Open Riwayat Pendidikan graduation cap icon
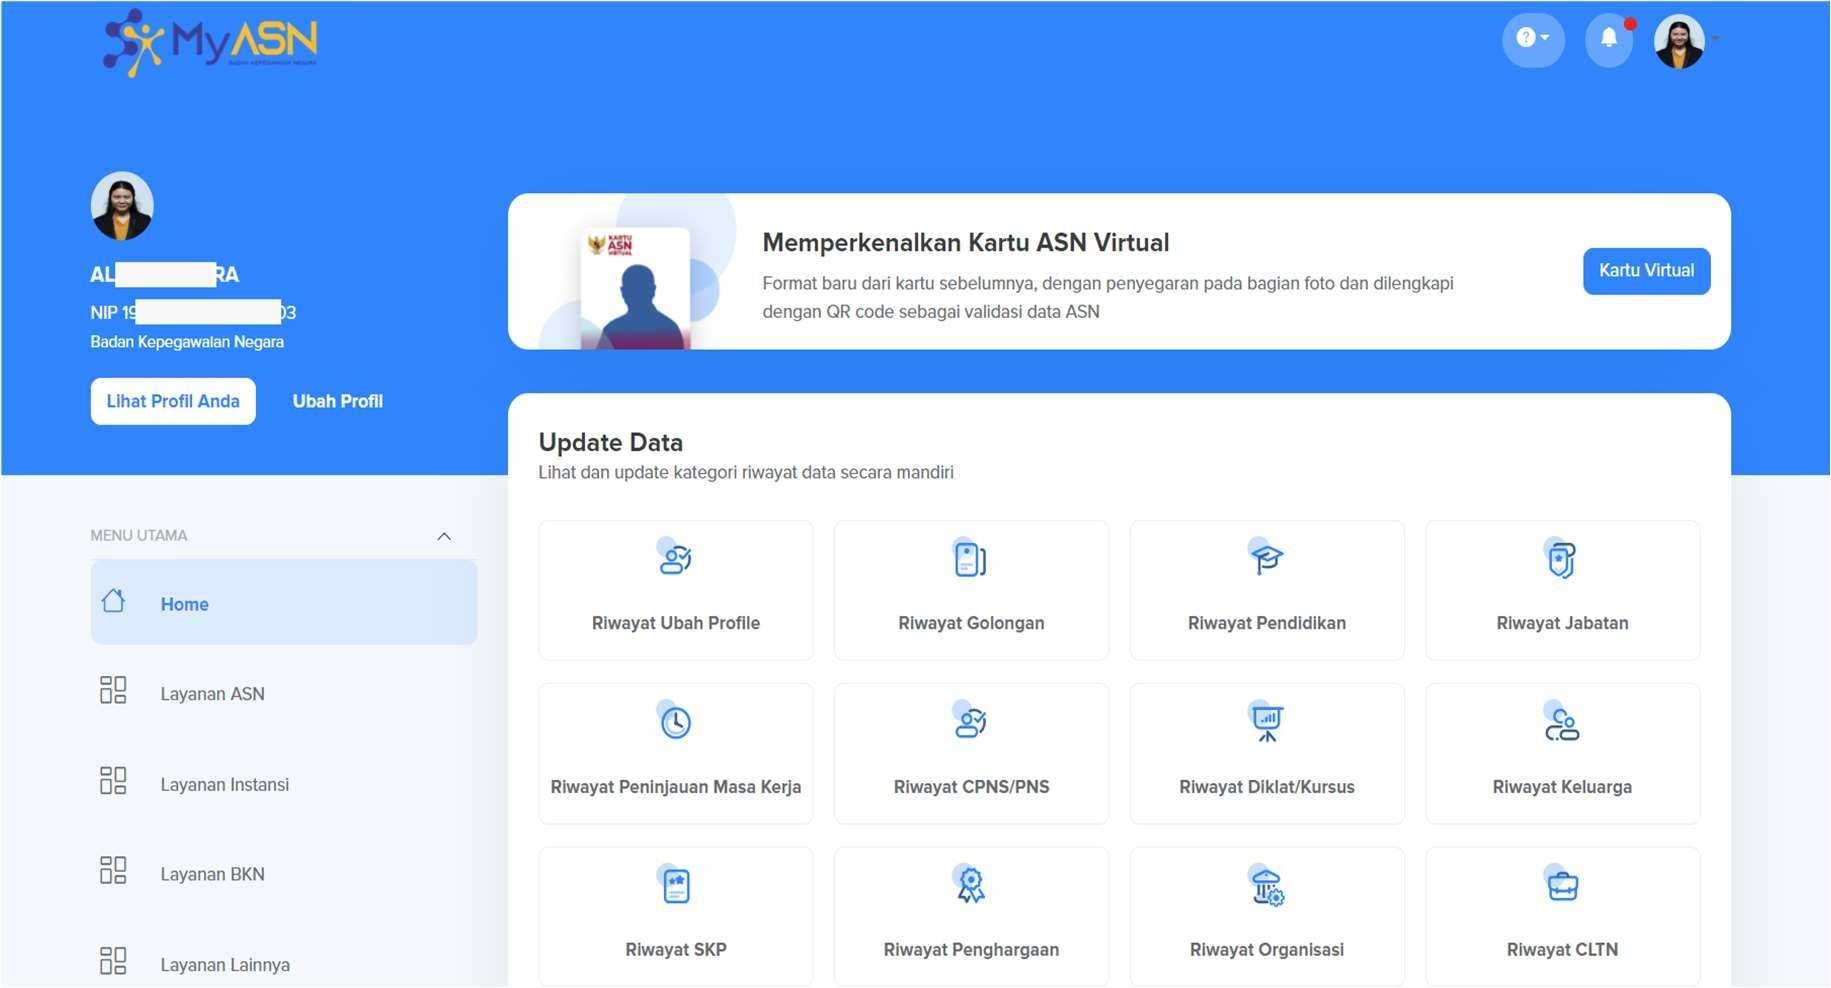 pos(1265,557)
